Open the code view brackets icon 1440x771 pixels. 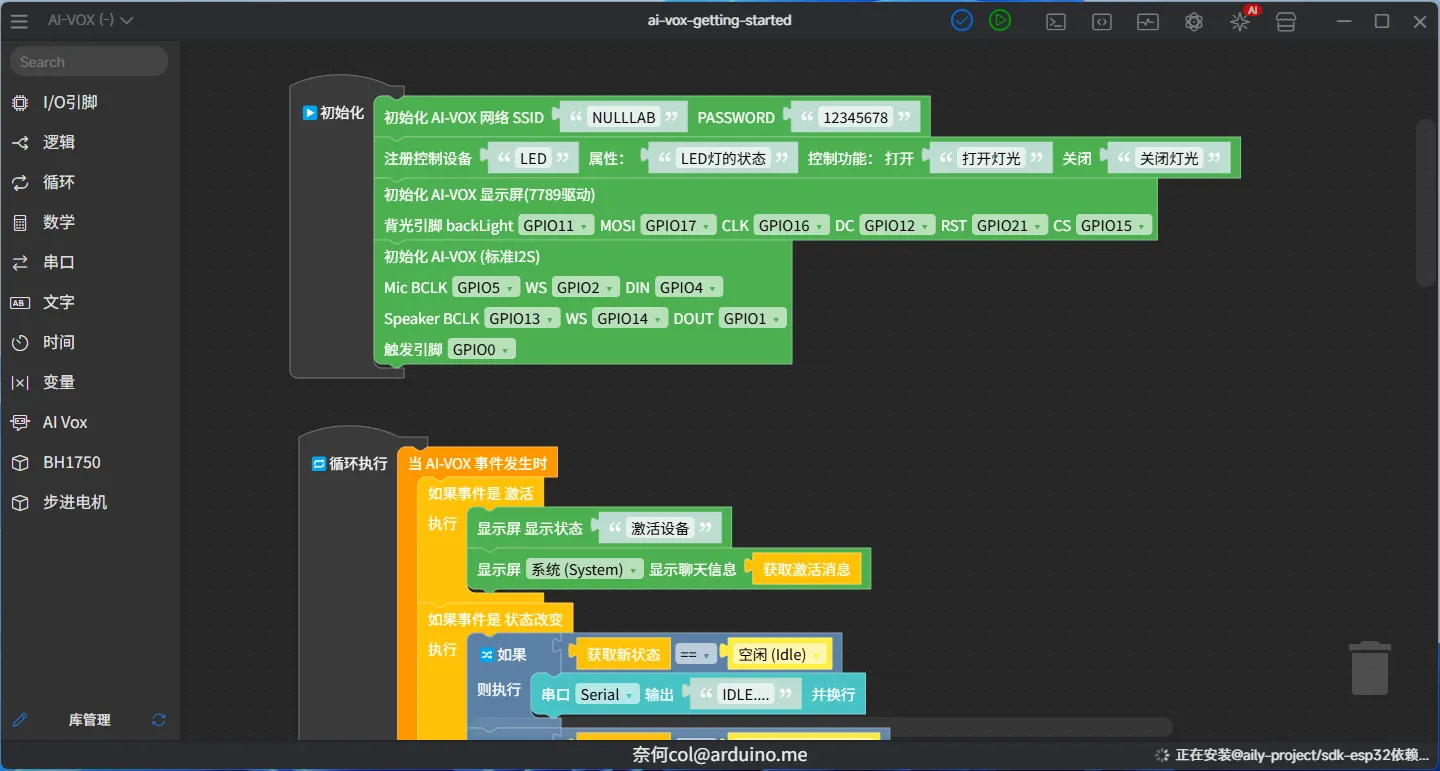pos(1101,21)
